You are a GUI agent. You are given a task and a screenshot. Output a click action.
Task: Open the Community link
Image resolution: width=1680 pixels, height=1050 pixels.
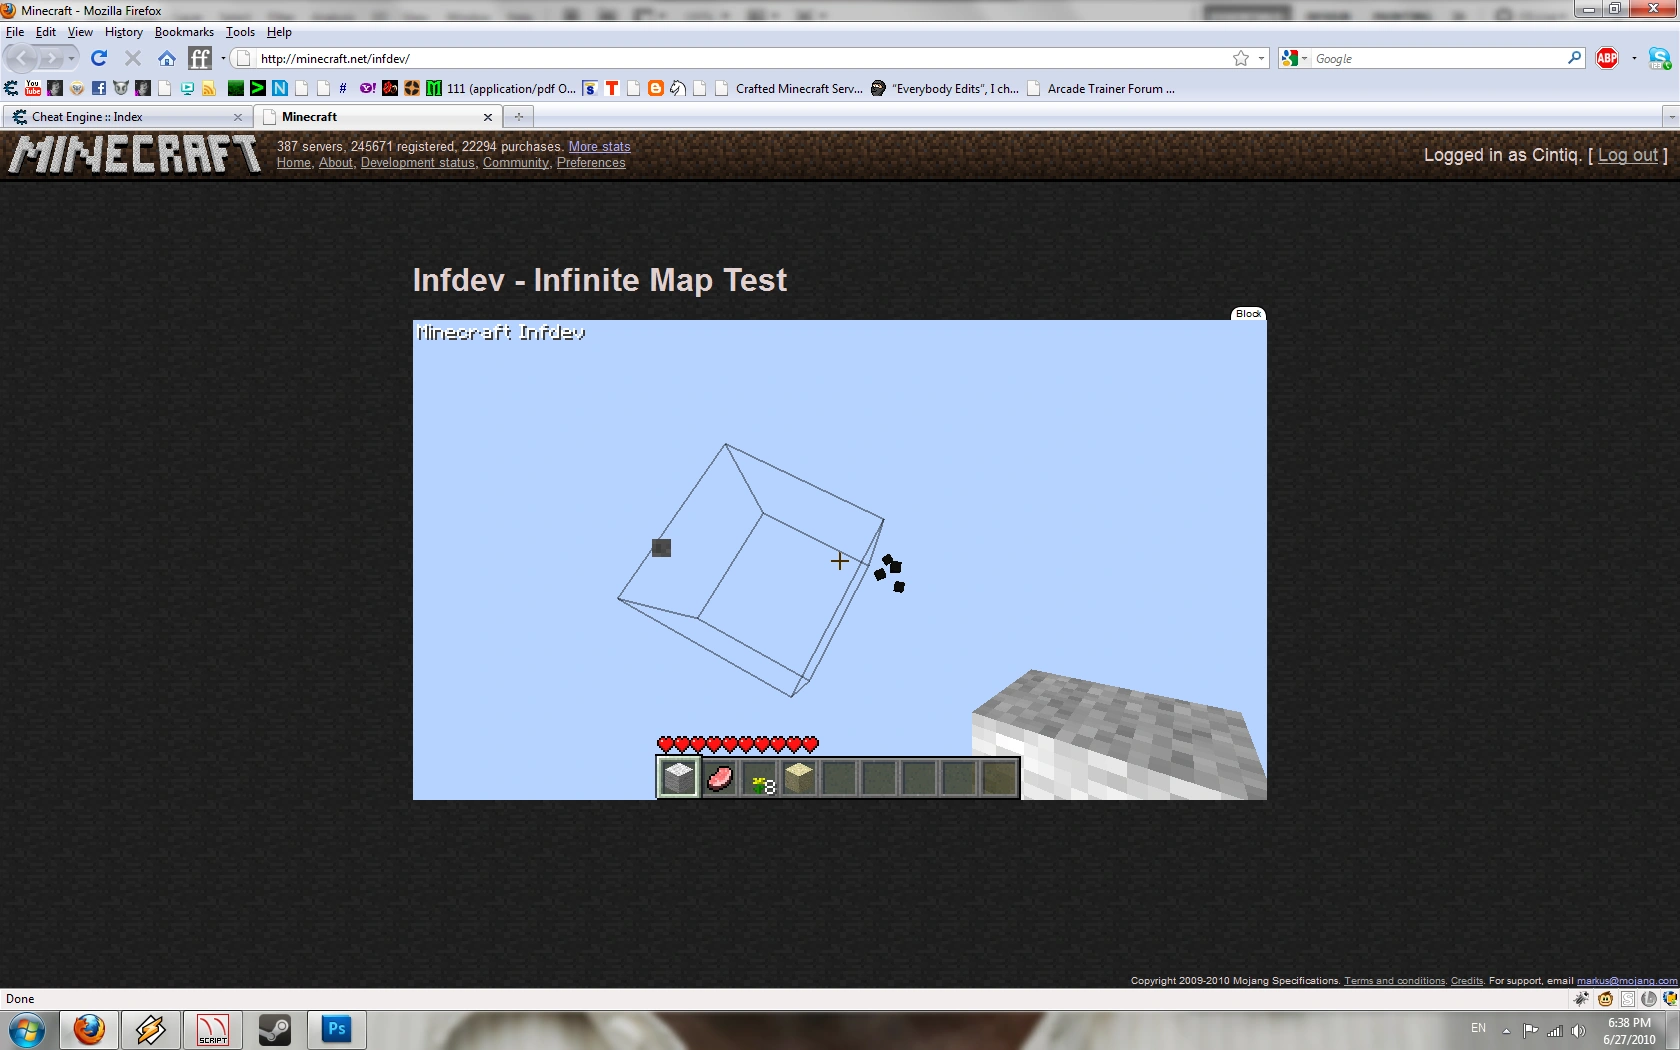(516, 163)
